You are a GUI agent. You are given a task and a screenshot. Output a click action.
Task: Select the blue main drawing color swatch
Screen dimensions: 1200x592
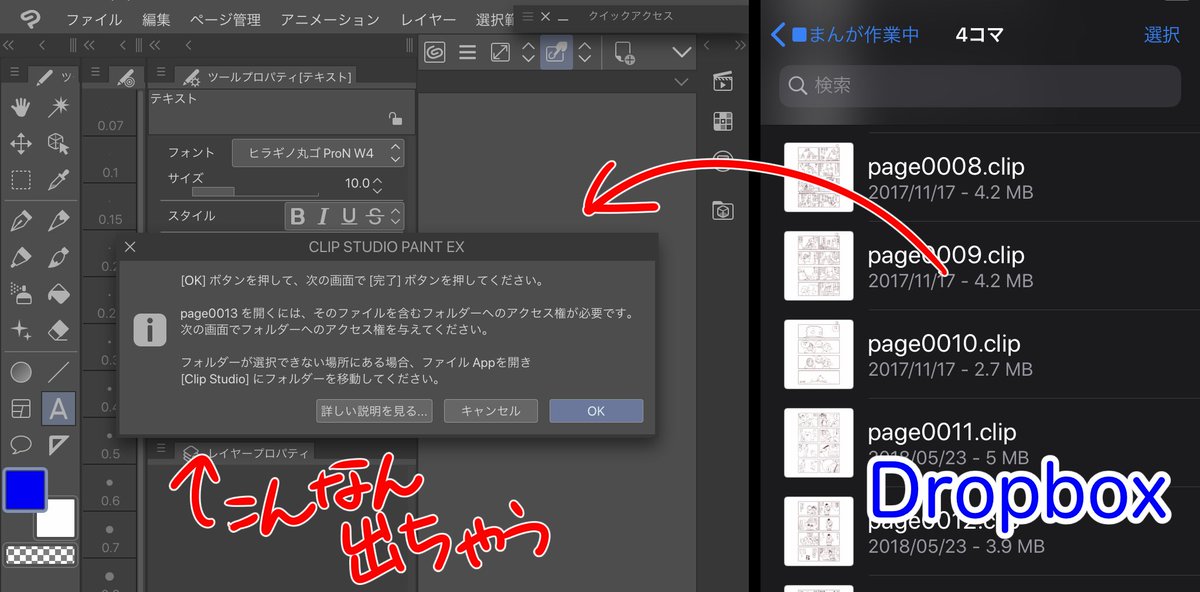pyautogui.click(x=25, y=490)
